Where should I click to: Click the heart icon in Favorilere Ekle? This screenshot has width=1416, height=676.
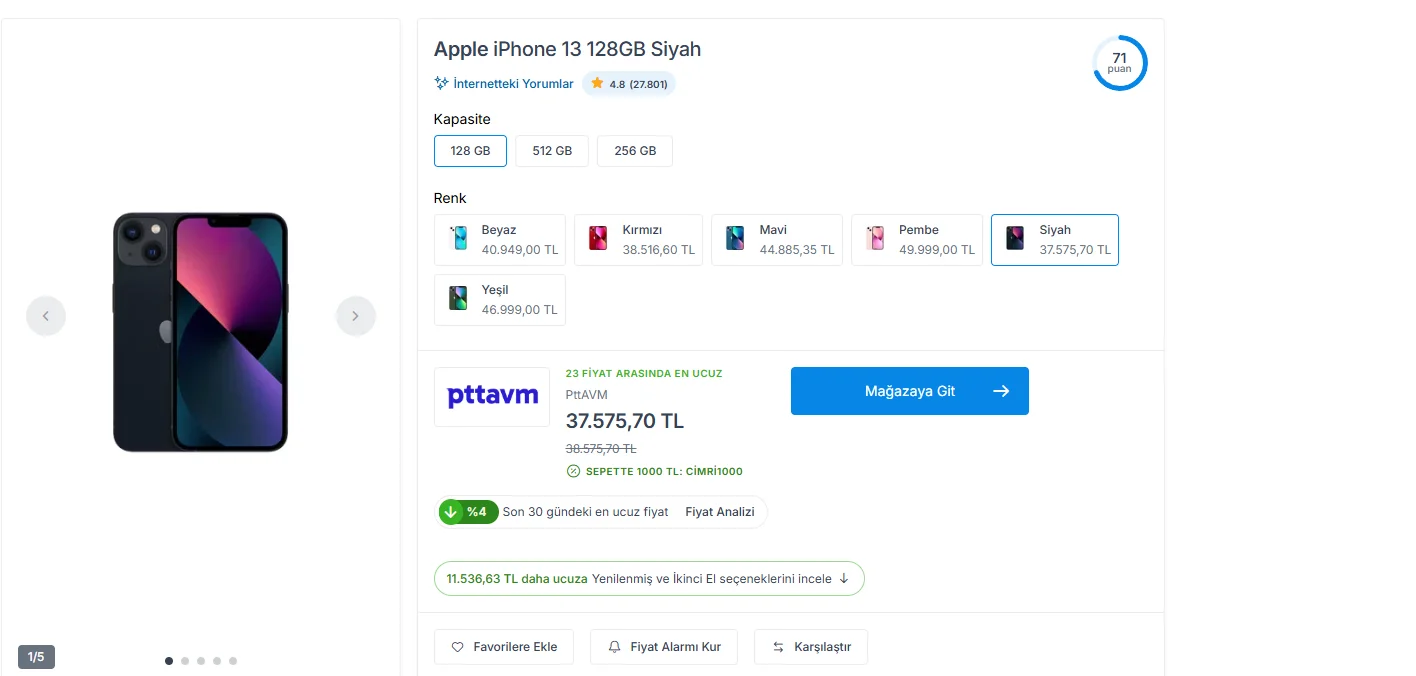458,647
